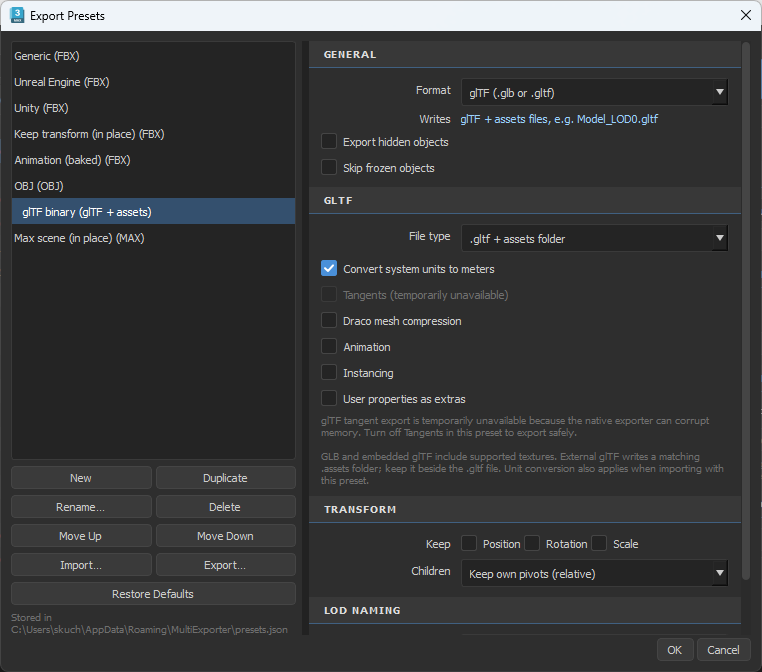Click the presets.json storage path text
The image size is (762, 672).
pos(149,629)
